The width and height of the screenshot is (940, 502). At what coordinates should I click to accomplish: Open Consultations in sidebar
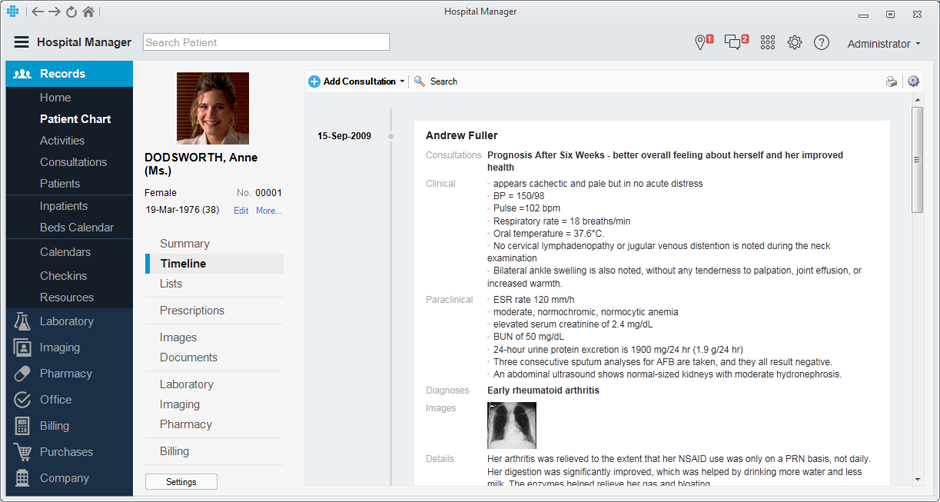click(x=73, y=163)
